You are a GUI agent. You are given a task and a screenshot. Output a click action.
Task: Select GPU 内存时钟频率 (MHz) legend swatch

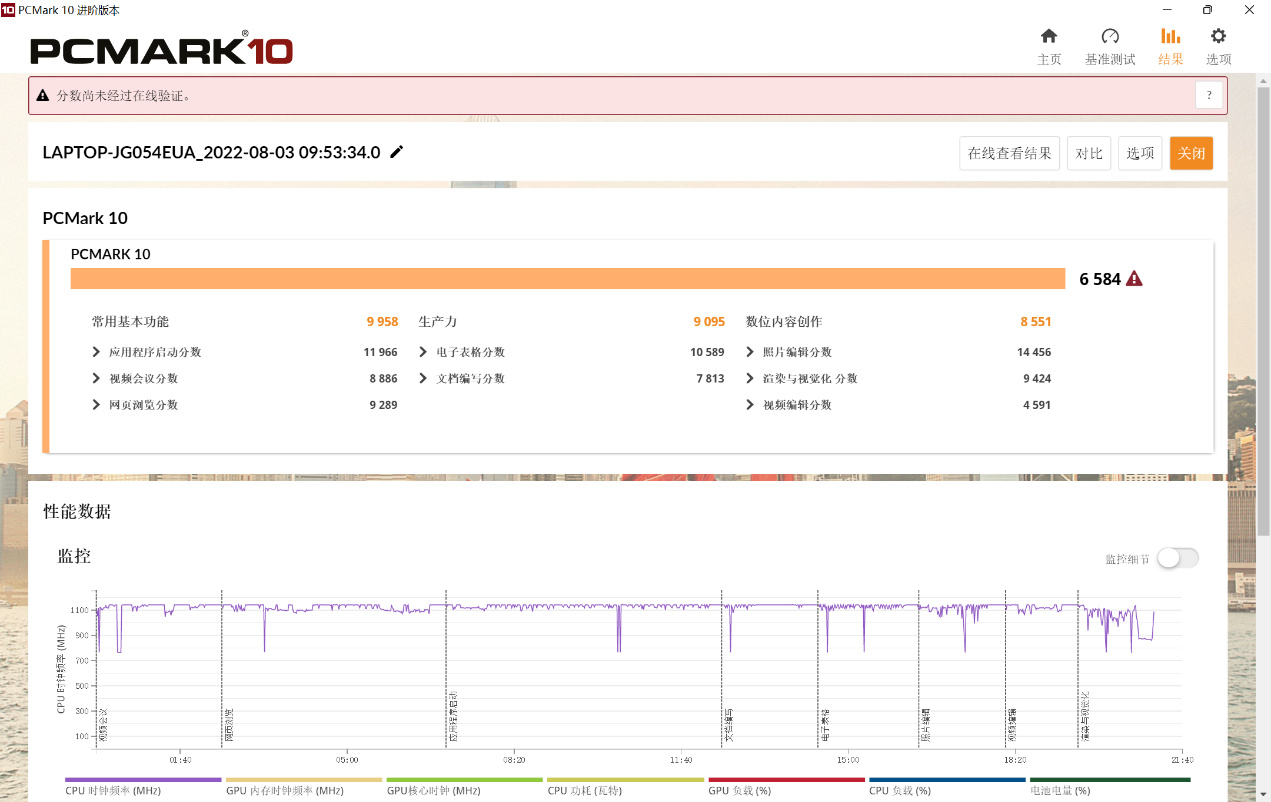[x=304, y=780]
